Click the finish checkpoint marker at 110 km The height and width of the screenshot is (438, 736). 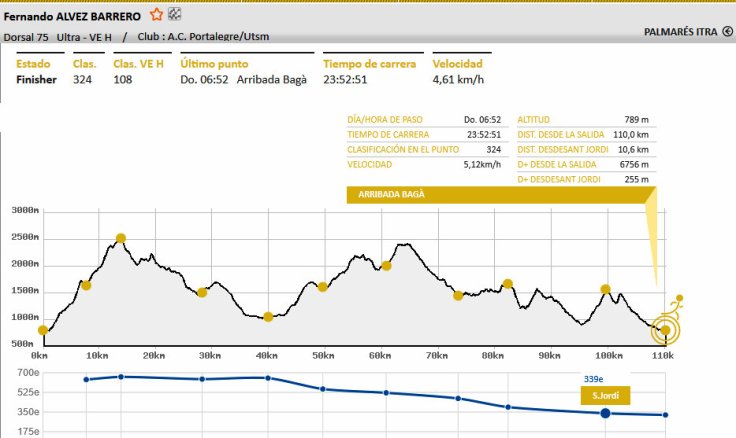(x=665, y=330)
